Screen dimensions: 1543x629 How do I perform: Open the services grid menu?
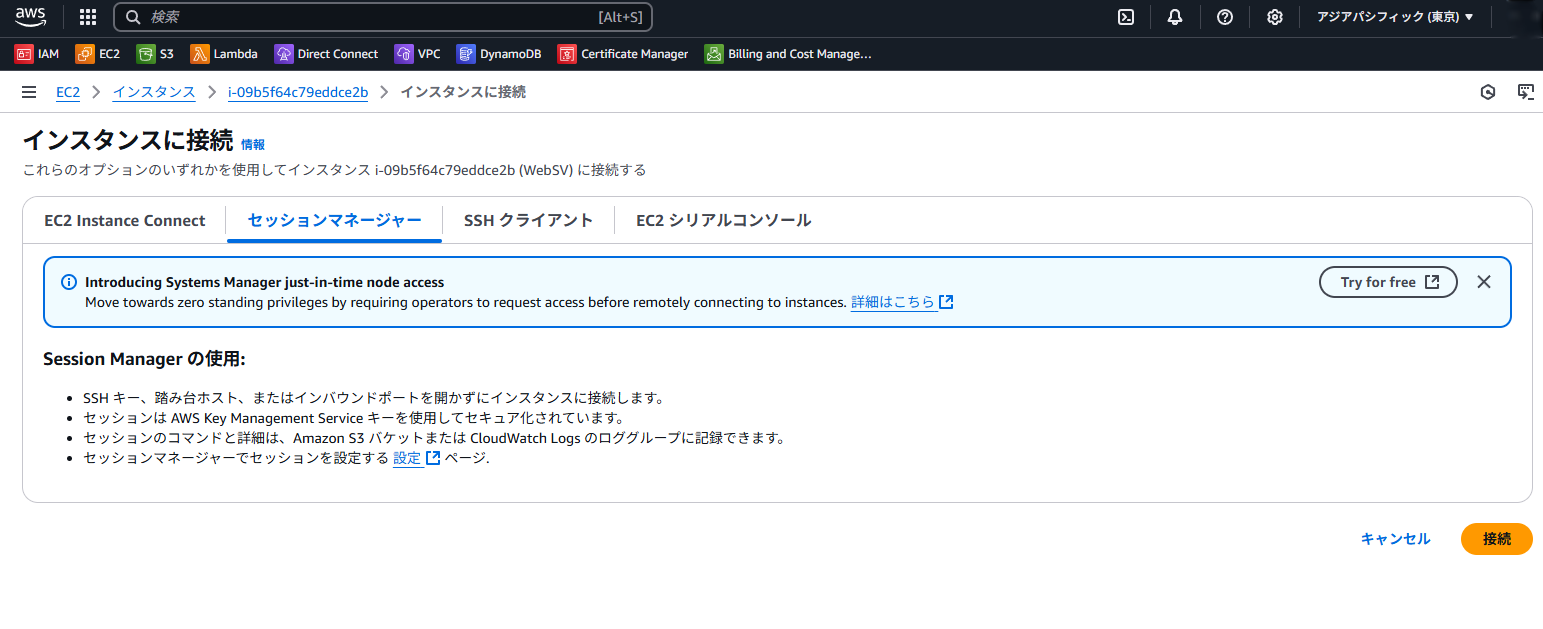[88, 17]
